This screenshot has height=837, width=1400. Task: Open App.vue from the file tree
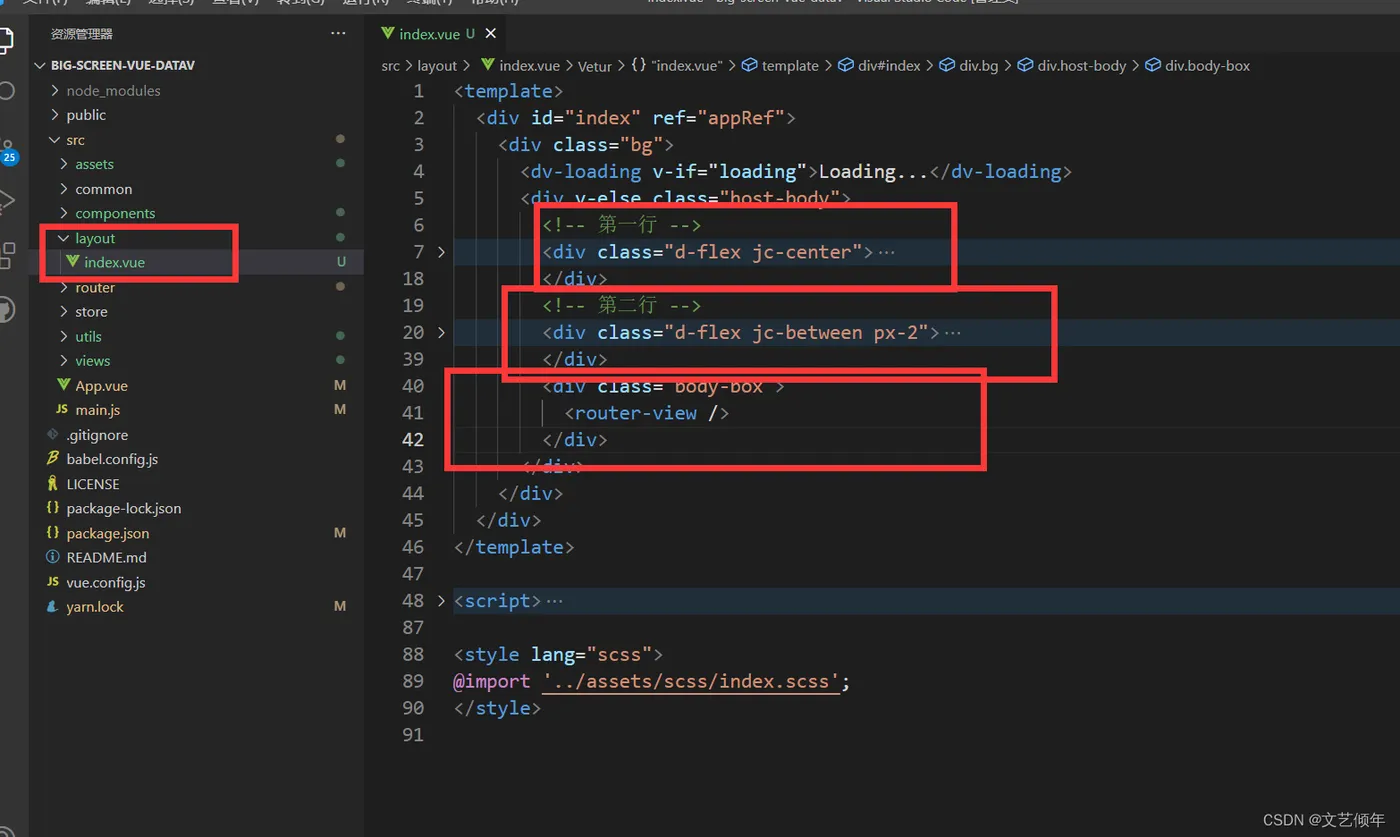tap(101, 386)
